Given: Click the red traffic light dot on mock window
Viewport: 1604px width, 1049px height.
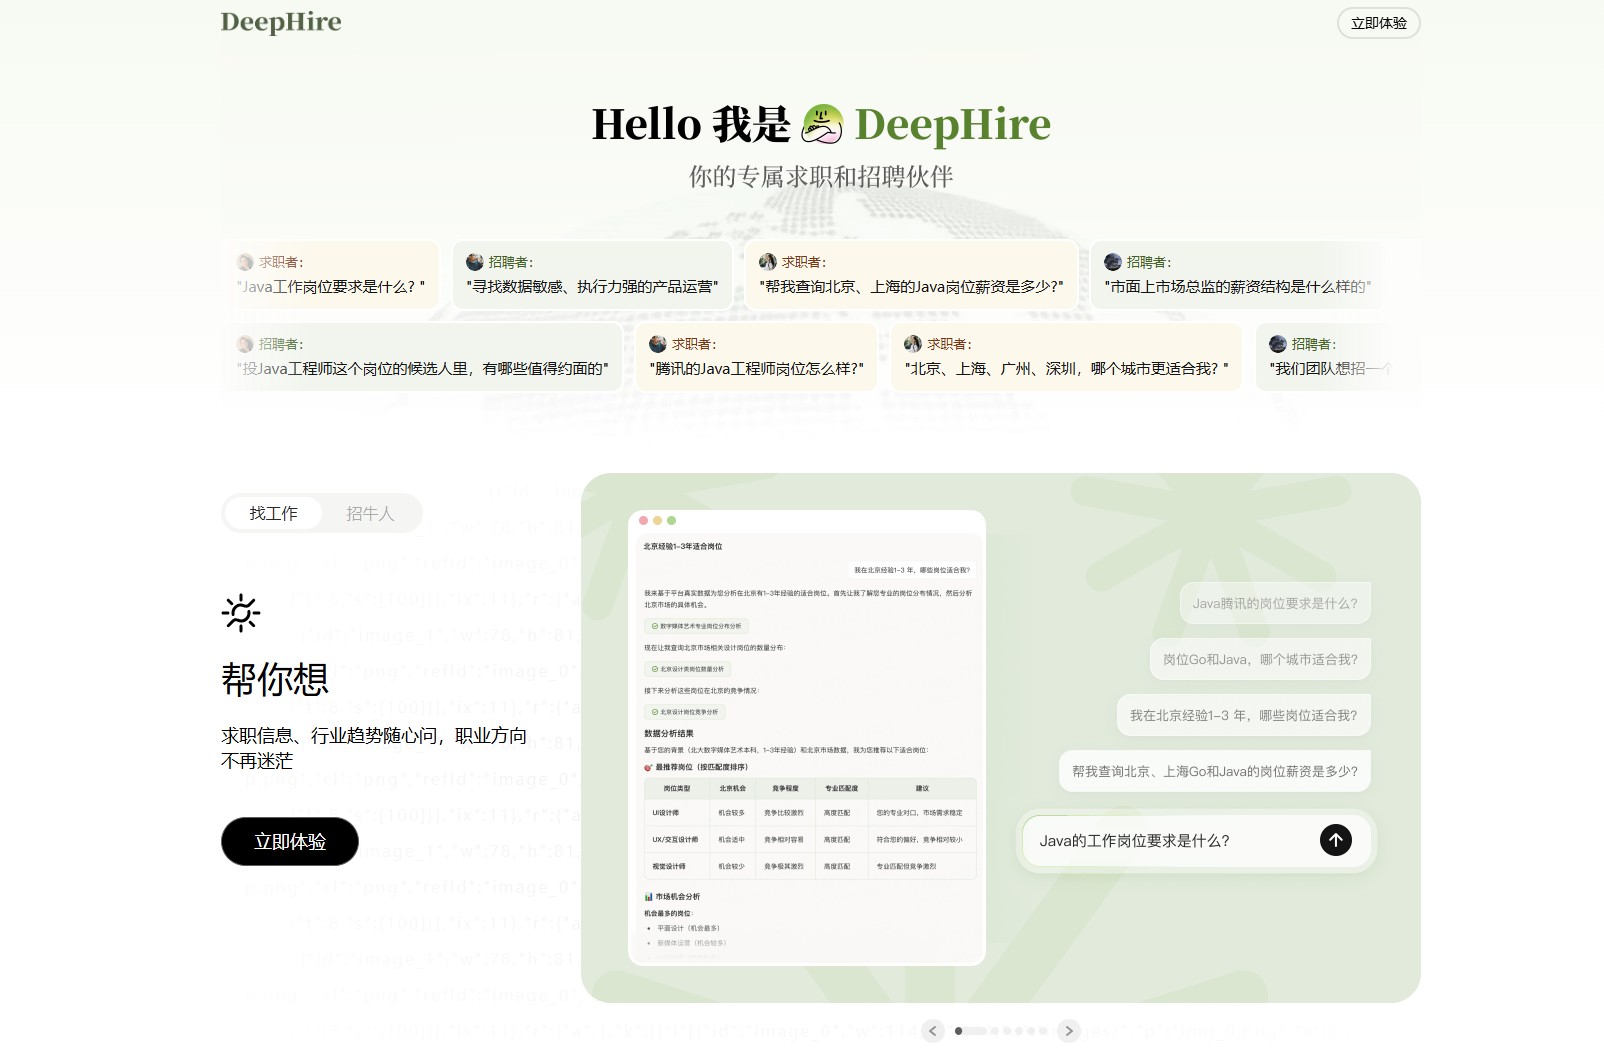Looking at the screenshot, I should coord(643,521).
